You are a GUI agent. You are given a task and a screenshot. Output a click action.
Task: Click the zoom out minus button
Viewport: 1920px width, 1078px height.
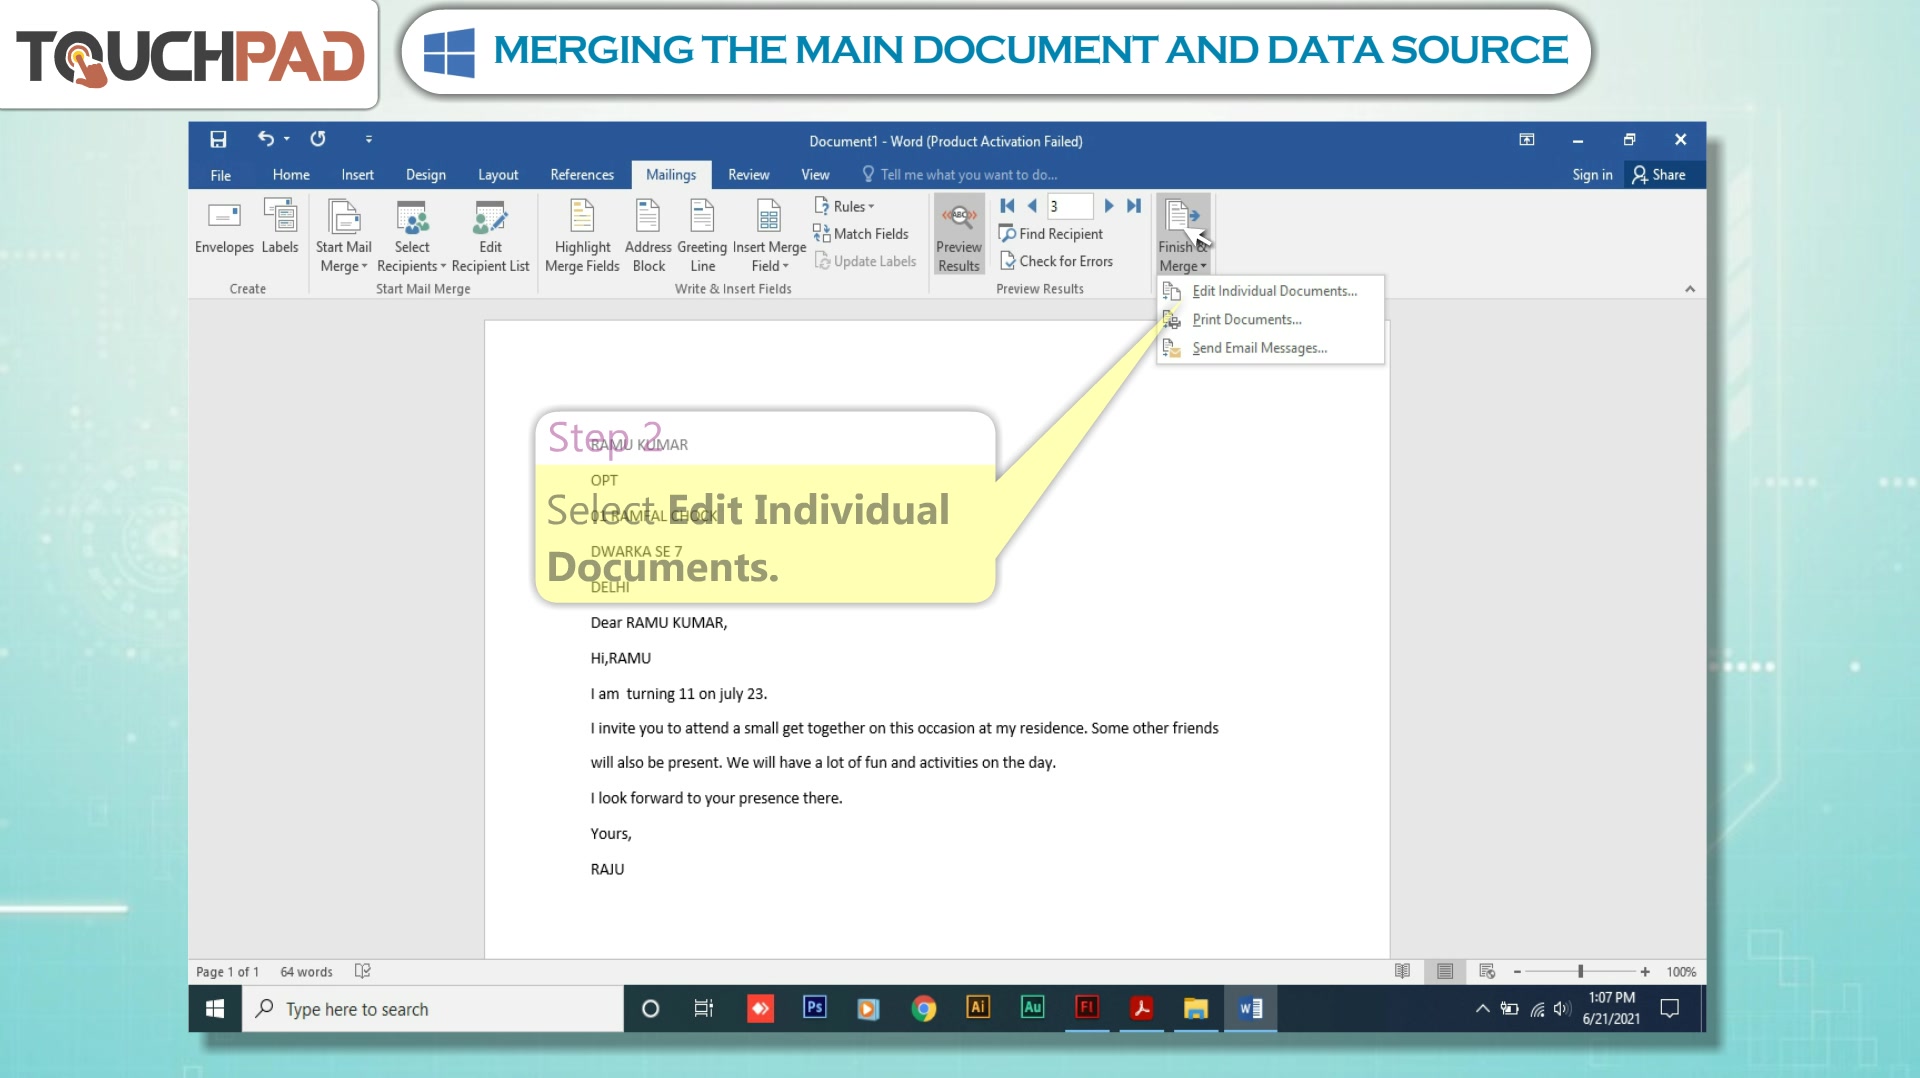(1517, 972)
